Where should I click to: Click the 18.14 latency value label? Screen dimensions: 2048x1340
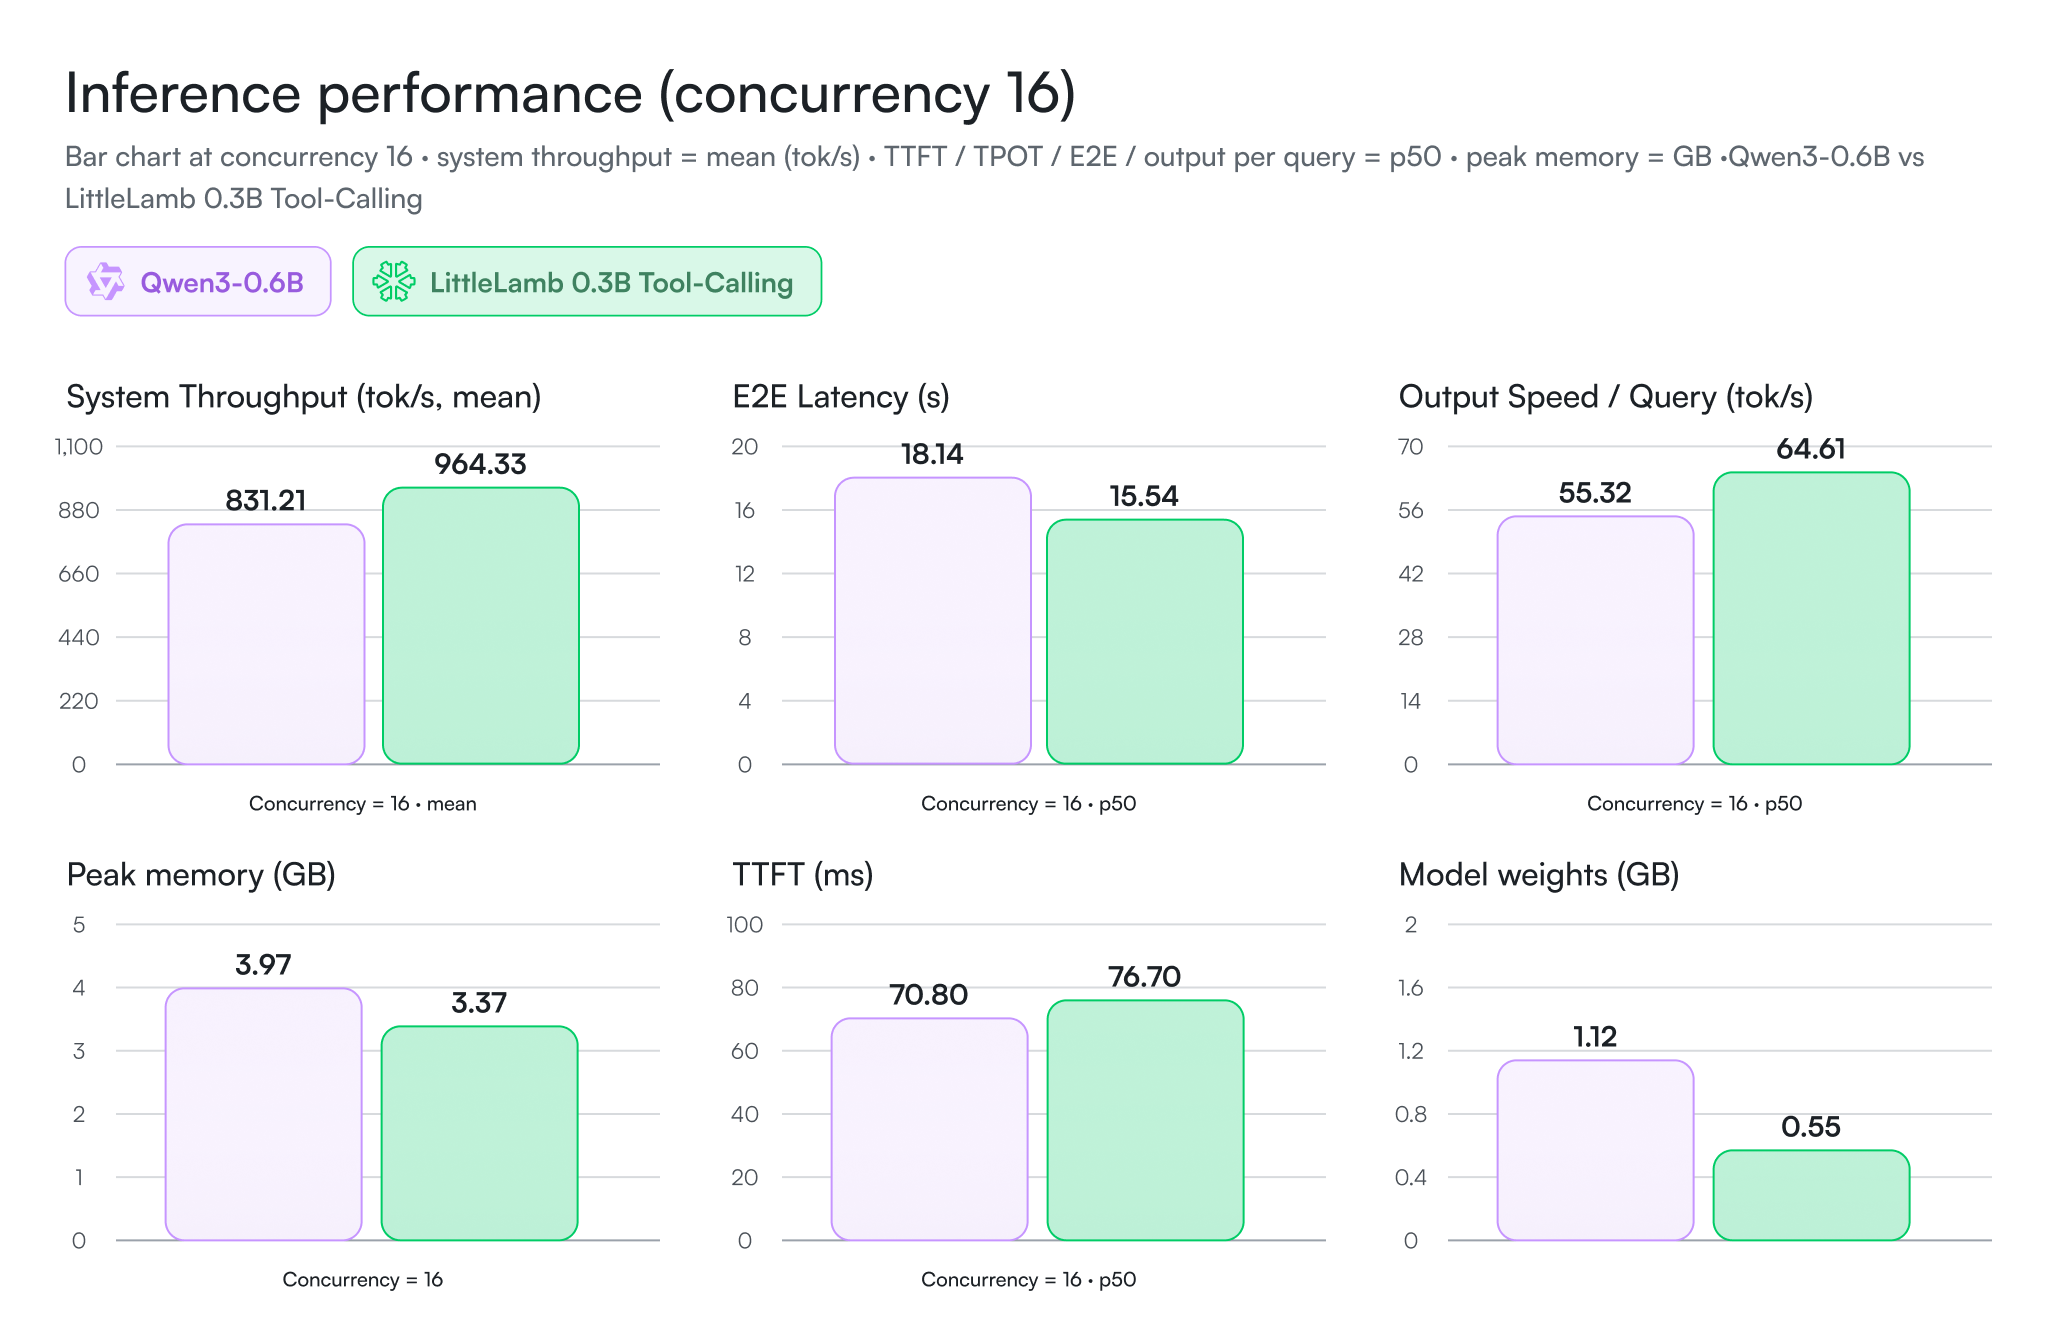click(932, 454)
